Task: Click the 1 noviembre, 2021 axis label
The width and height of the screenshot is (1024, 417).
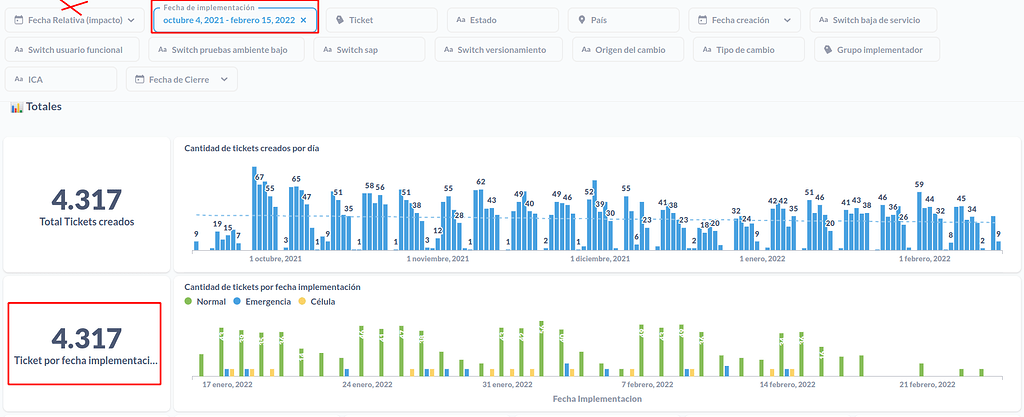Action: coord(438,259)
